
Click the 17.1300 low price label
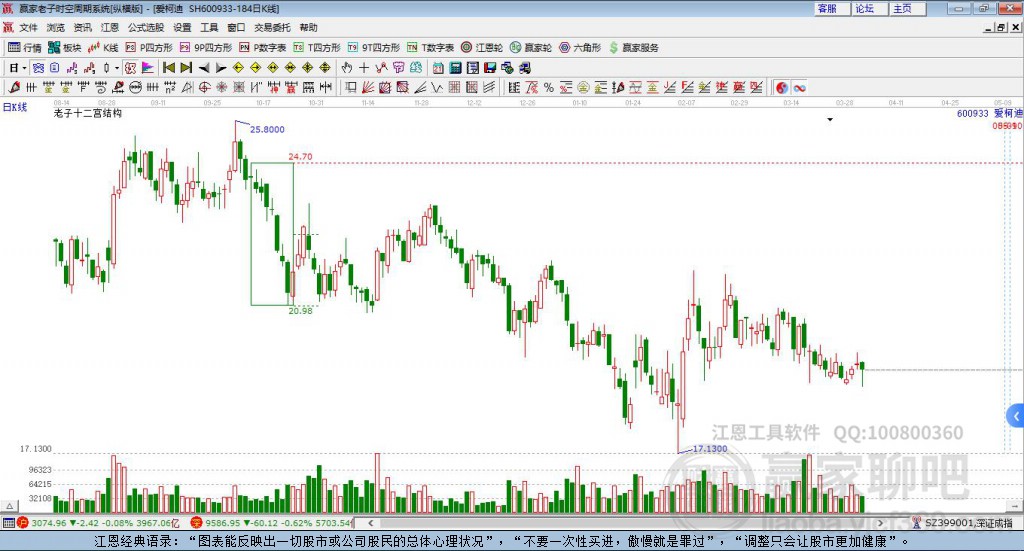pyautogui.click(x=710, y=449)
